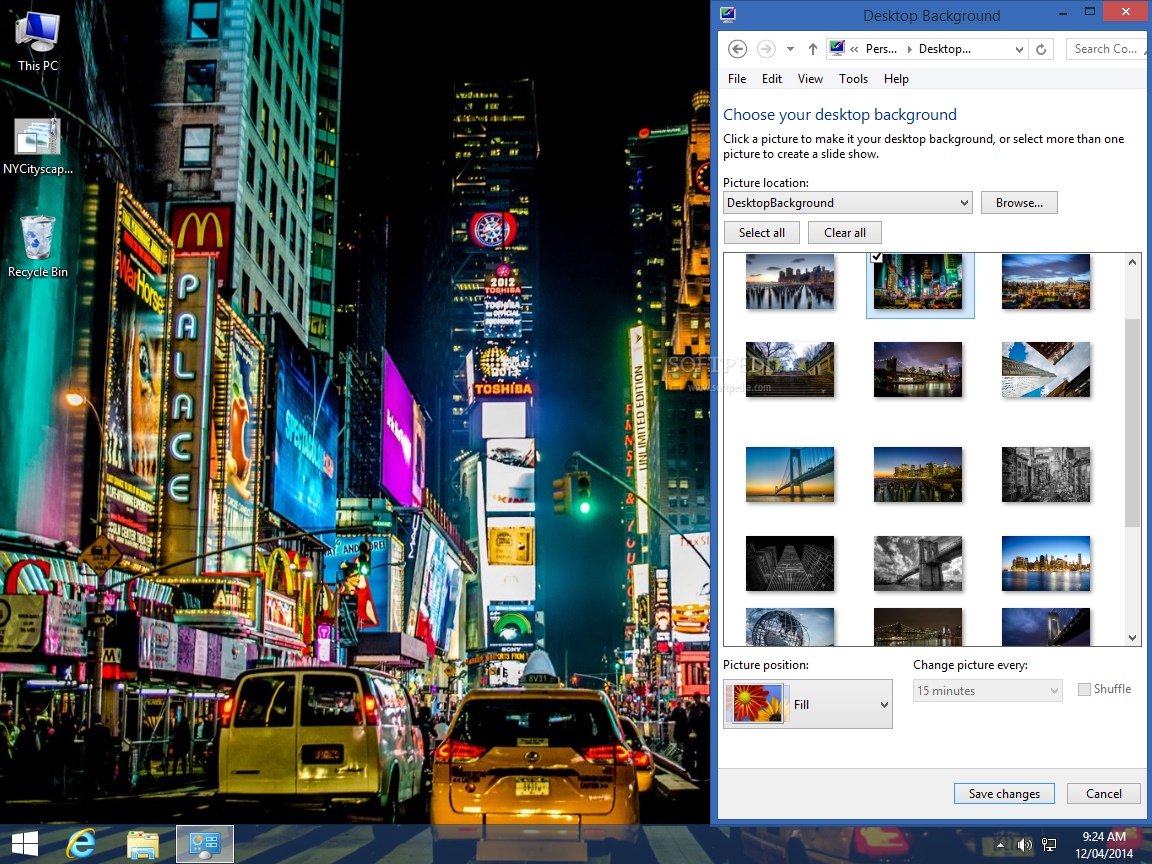This screenshot has width=1152, height=864.
Task: Refresh the Desktop Background window
Action: (1041, 49)
